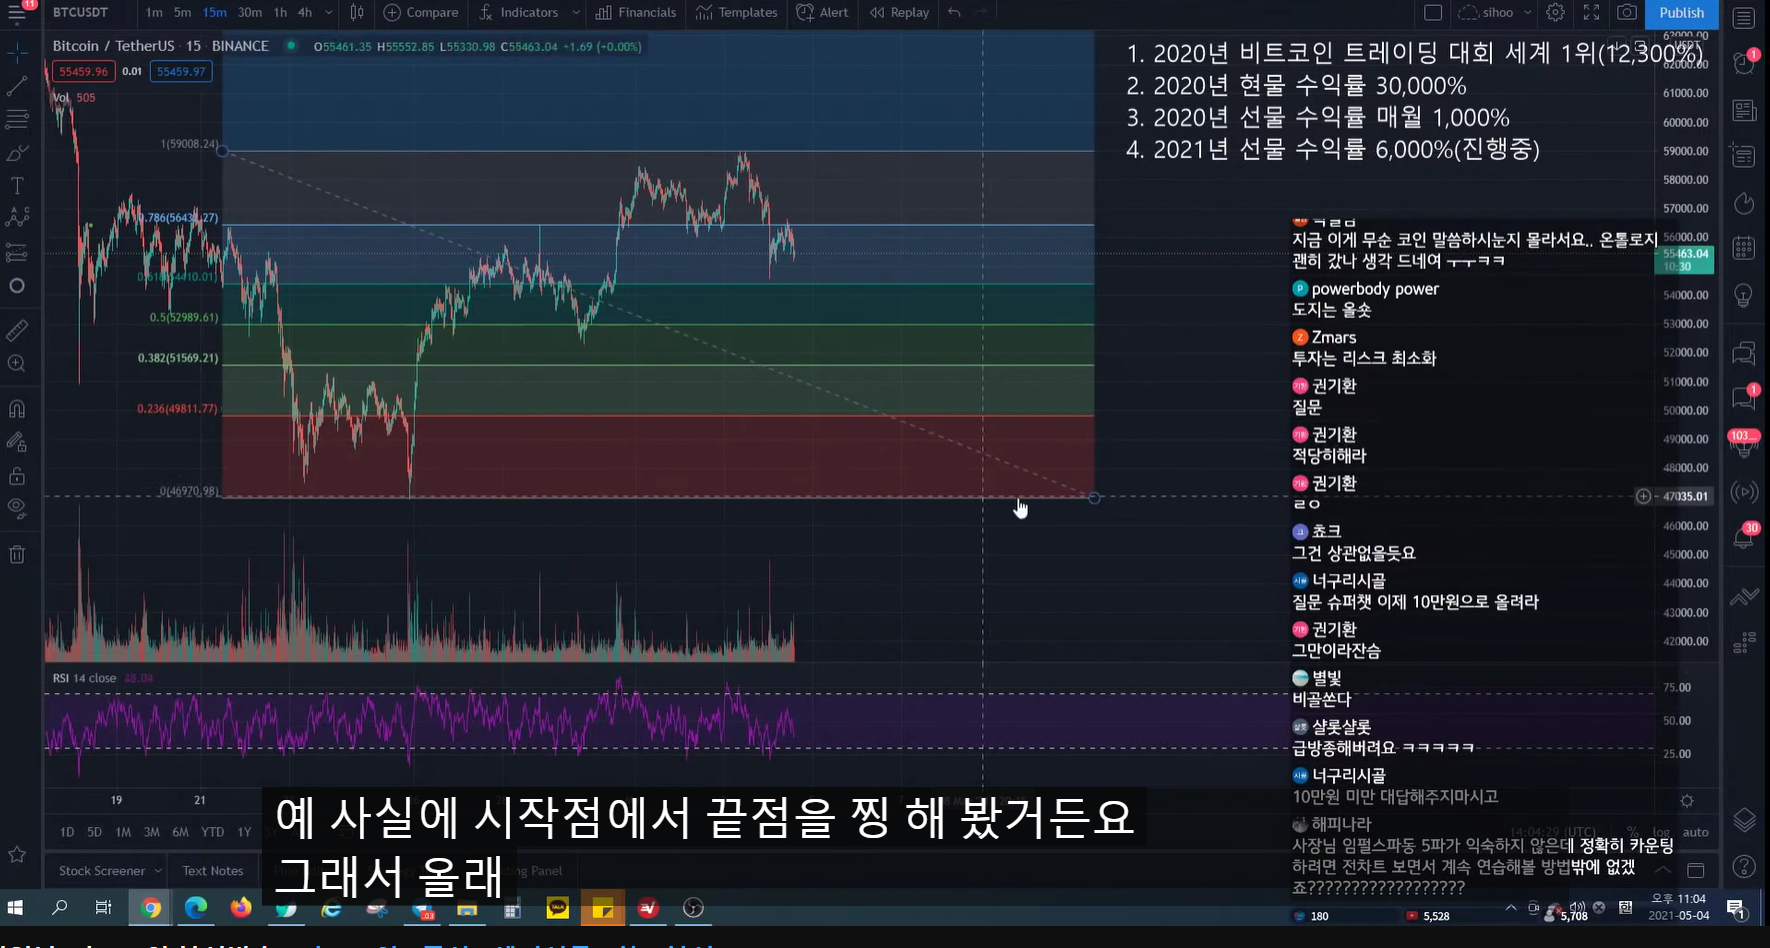
Task: Click the BTCUSDT symbol search field
Action: (81, 13)
